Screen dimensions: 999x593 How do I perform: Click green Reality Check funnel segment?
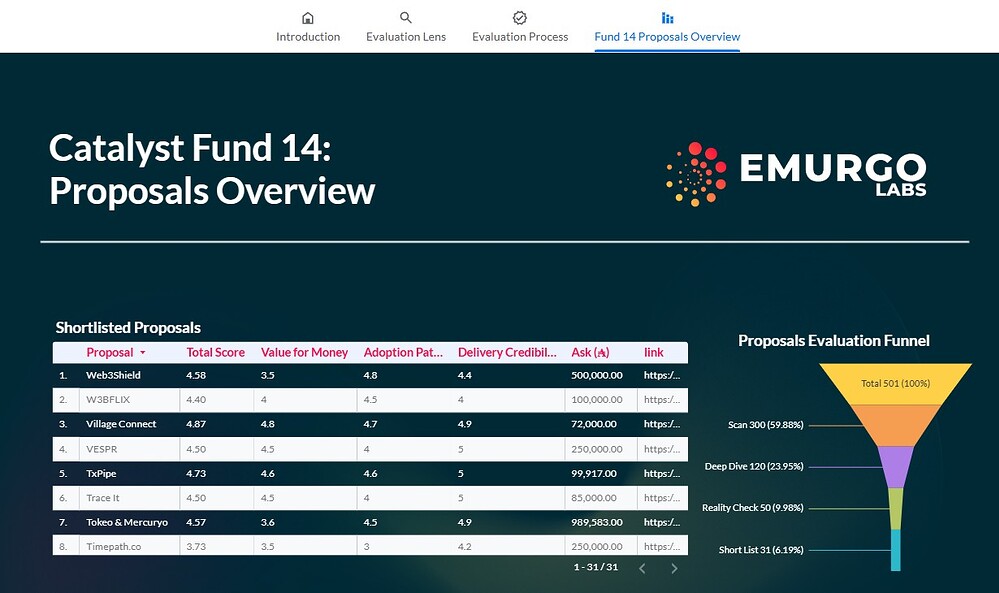click(895, 508)
